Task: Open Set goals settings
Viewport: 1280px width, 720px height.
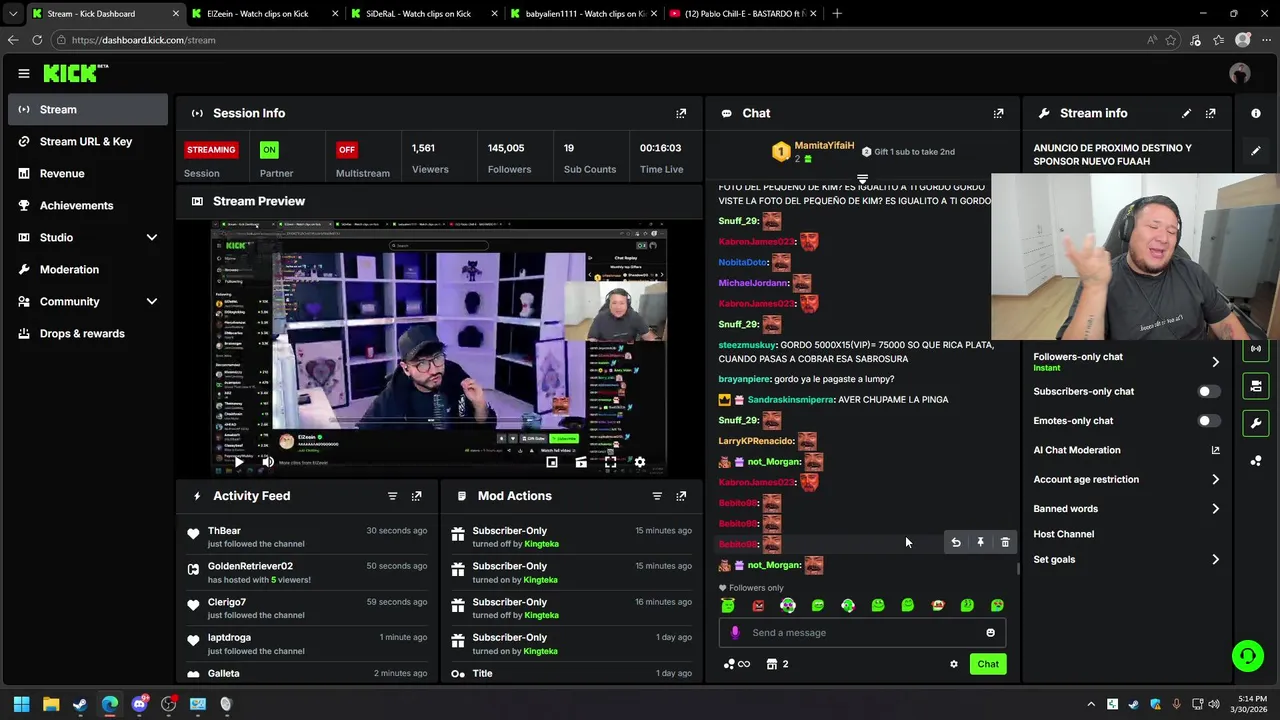Action: [1127, 559]
